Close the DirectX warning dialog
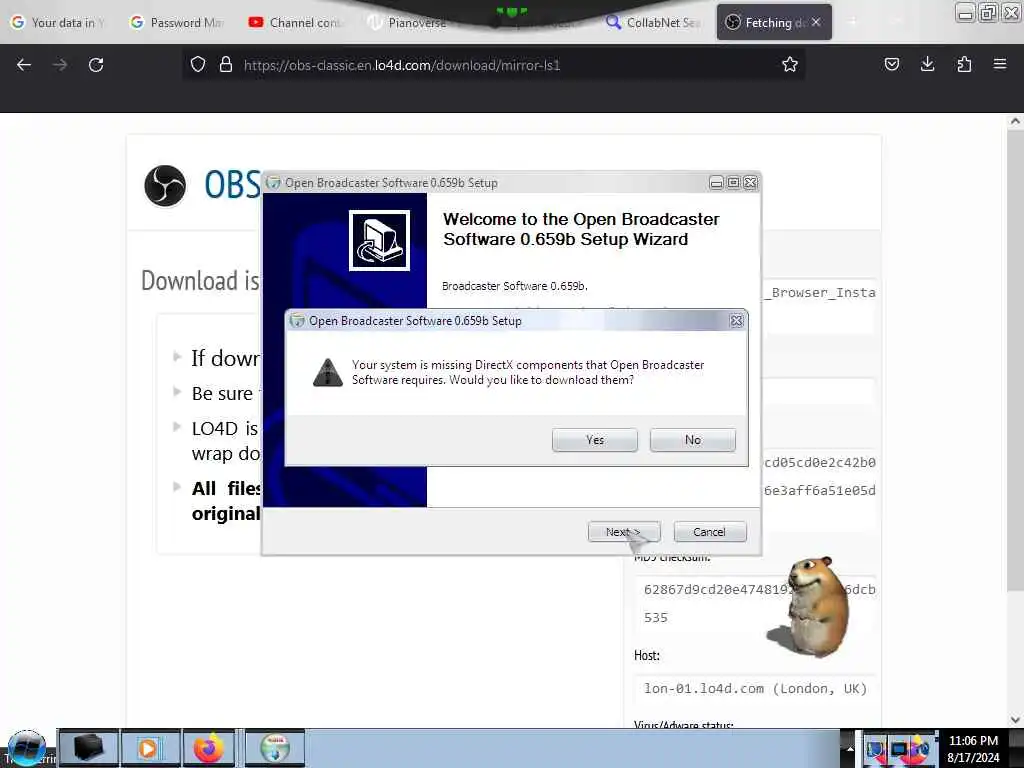Viewport: 1024px width, 768px height. (x=736, y=321)
